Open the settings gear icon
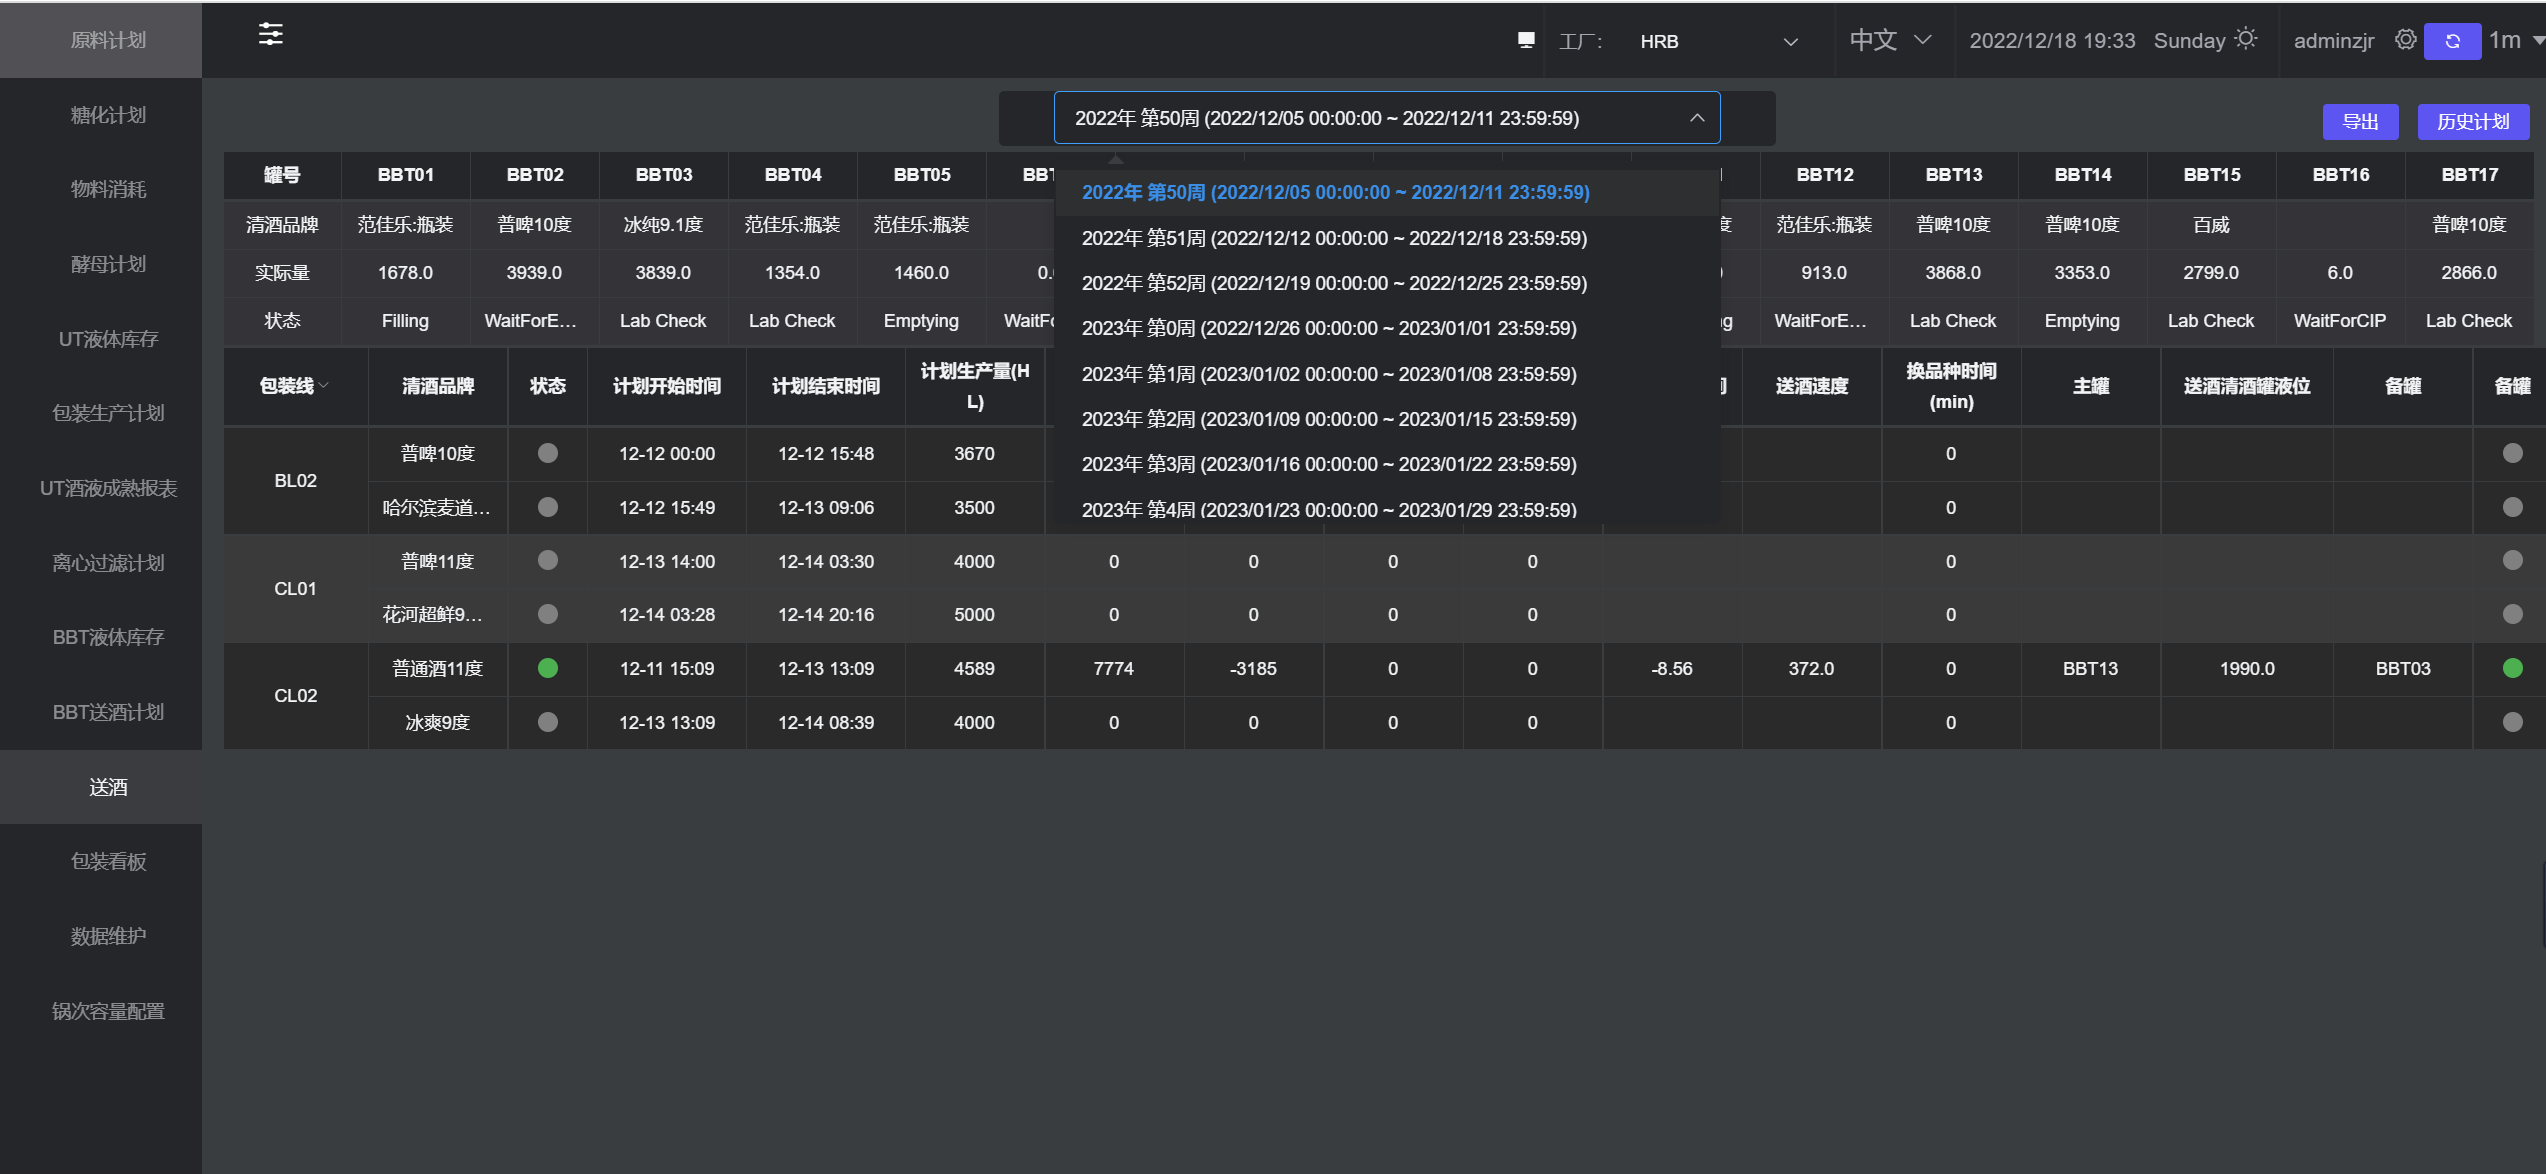Screen dimensions: 2546x1174 [x=2406, y=40]
